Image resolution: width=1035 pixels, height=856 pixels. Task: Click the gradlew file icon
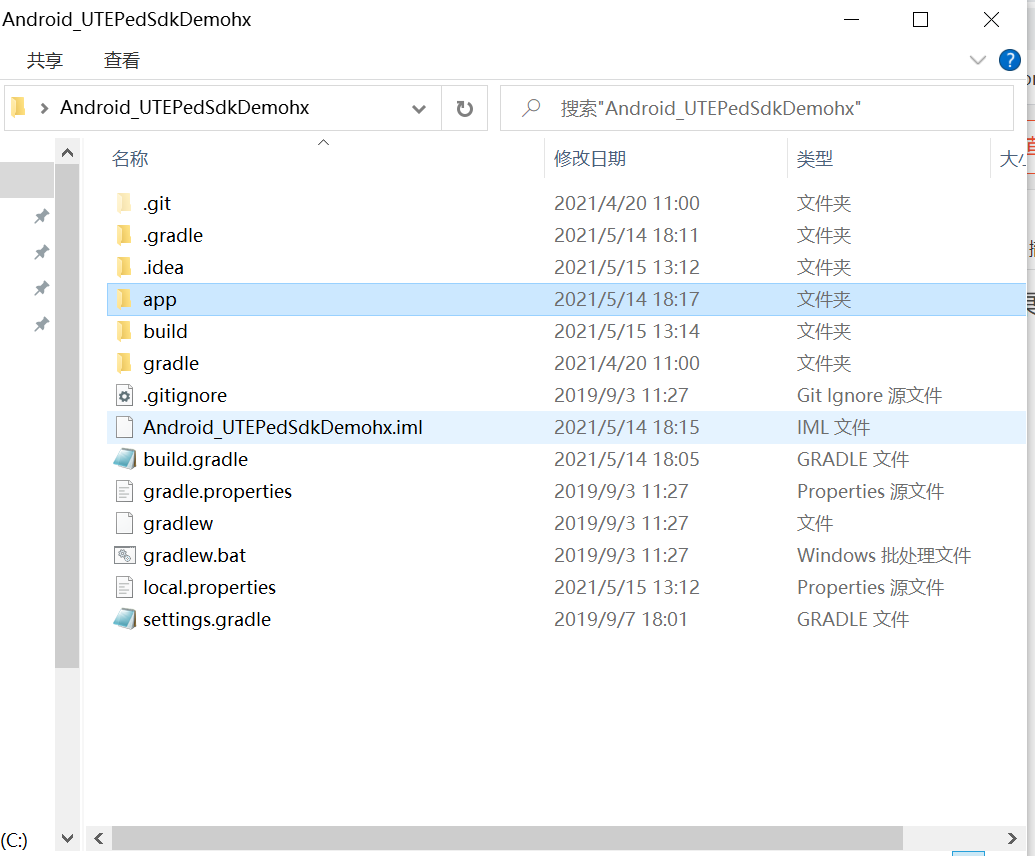click(124, 523)
